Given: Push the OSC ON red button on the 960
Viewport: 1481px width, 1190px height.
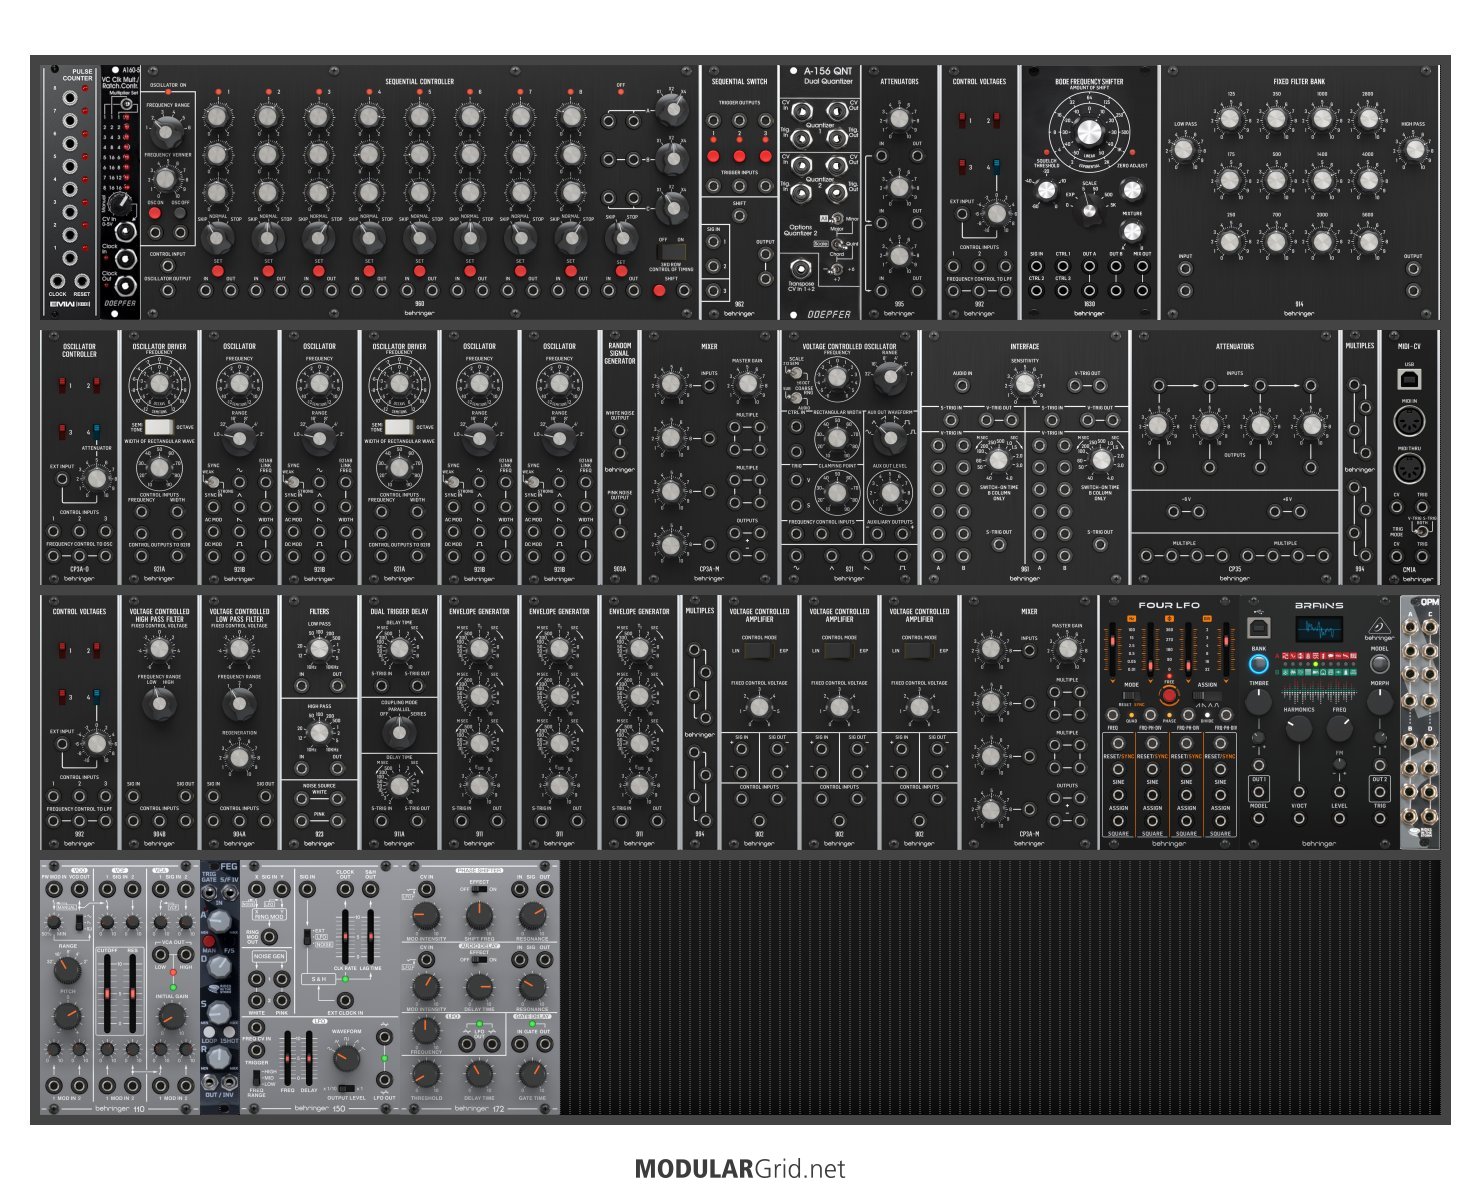Looking at the screenshot, I should (x=156, y=214).
